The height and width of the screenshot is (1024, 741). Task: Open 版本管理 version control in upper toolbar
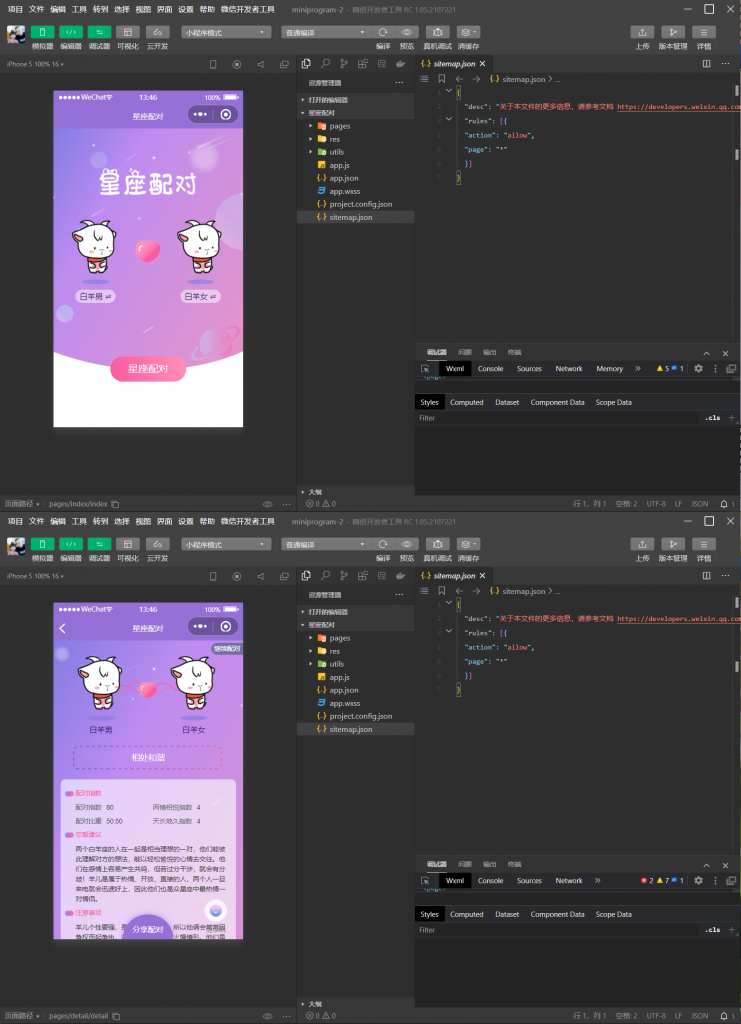[673, 32]
